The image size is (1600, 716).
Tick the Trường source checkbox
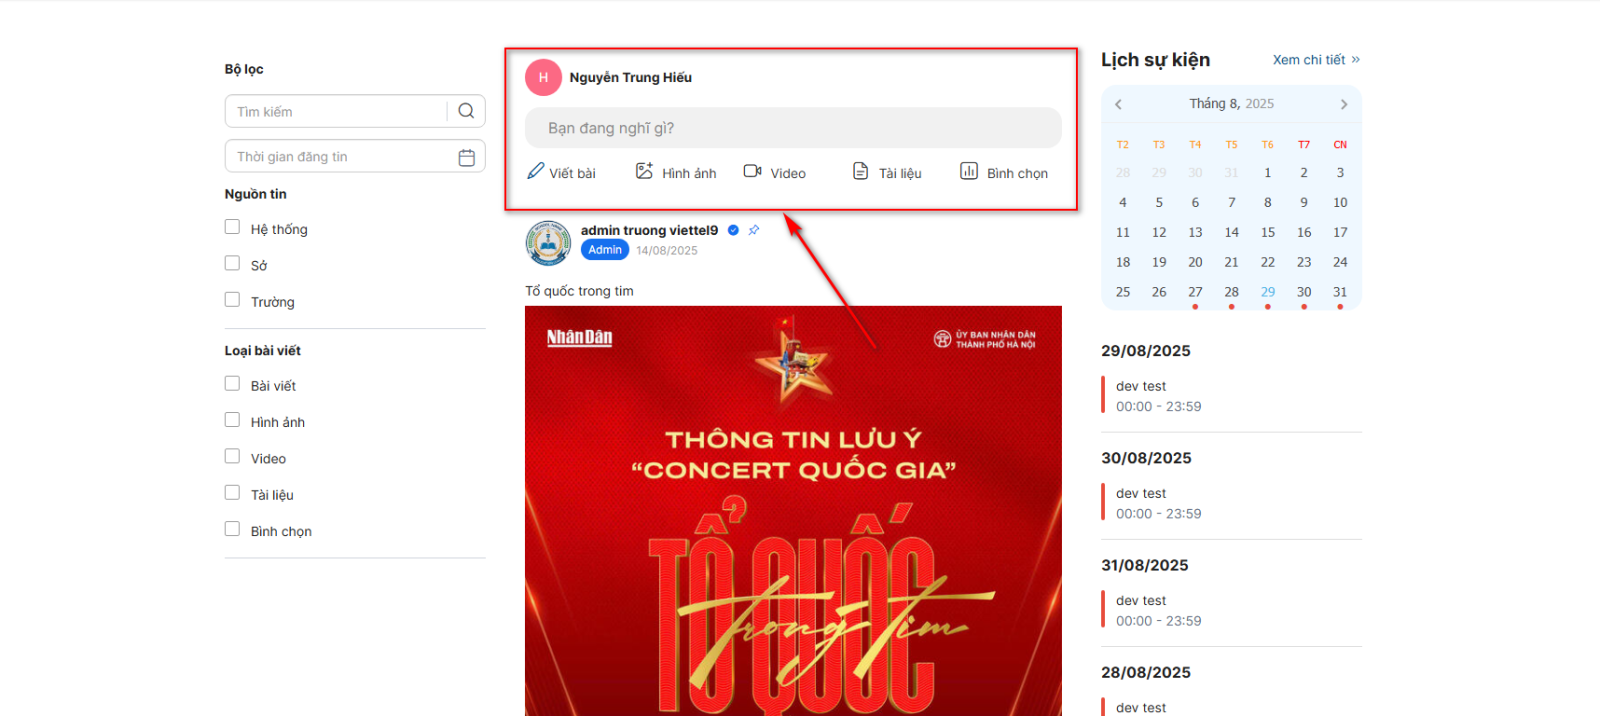232,299
